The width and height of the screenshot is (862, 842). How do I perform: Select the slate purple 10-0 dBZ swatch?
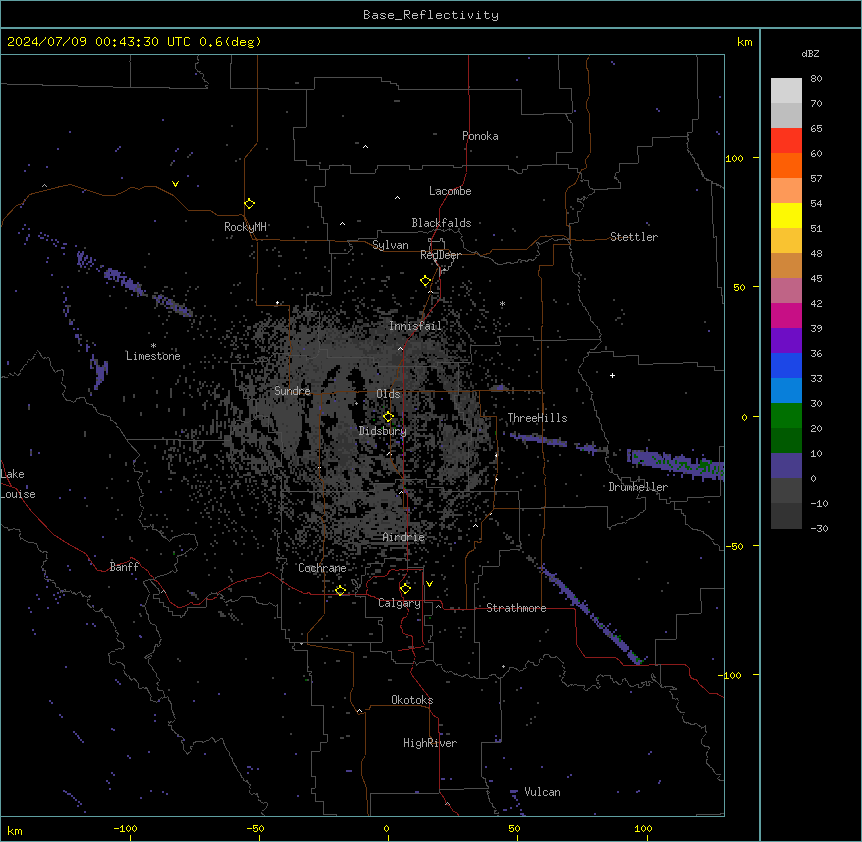(x=786, y=466)
